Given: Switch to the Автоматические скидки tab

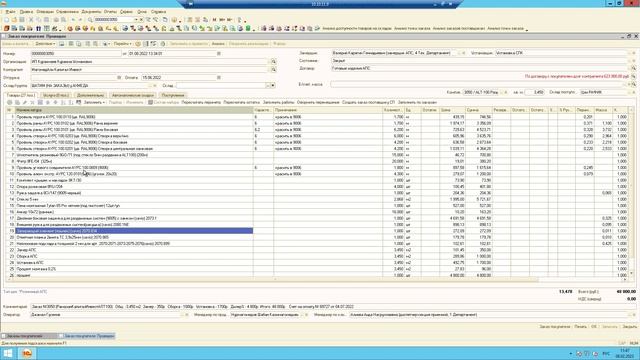Looking at the screenshot, I should [x=133, y=95].
